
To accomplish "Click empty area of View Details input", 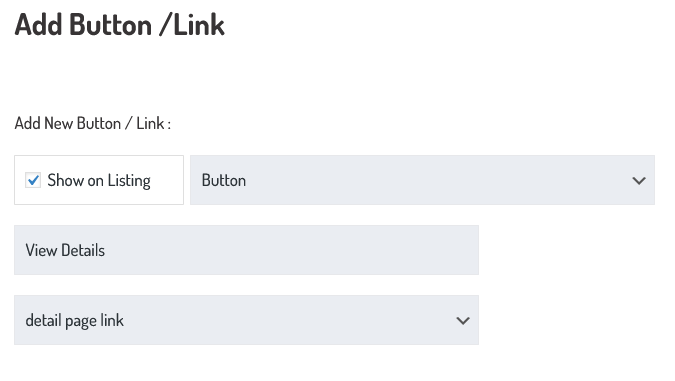I will pos(293,250).
